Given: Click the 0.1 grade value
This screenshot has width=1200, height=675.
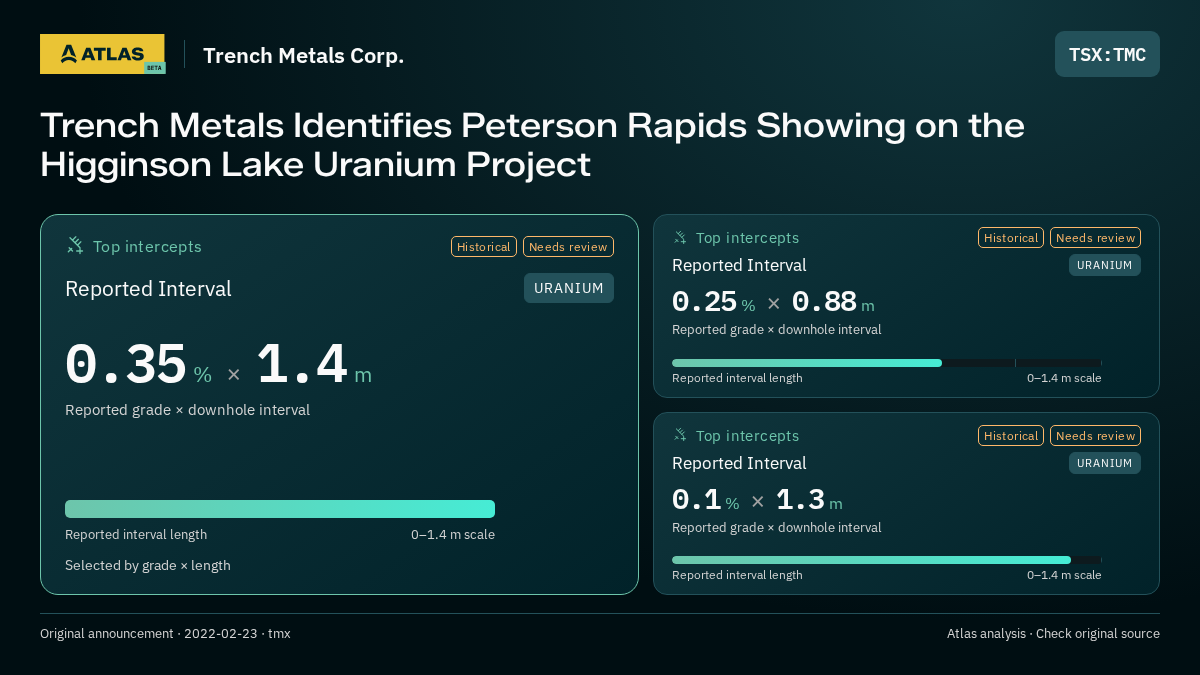Looking at the screenshot, I should pyautogui.click(x=696, y=500).
